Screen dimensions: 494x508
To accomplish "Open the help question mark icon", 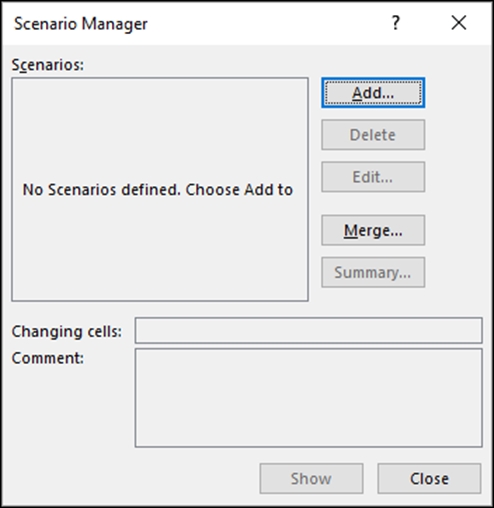I will (395, 23).
